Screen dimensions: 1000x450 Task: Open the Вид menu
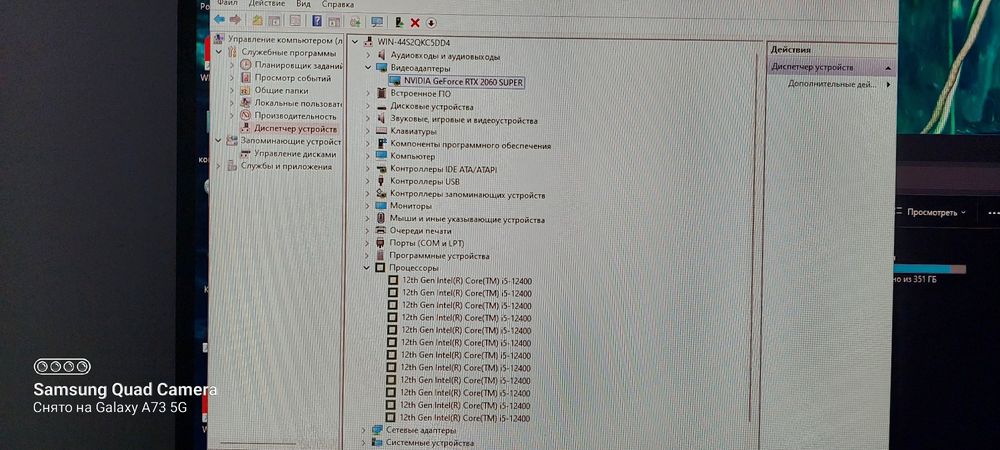pos(304,4)
